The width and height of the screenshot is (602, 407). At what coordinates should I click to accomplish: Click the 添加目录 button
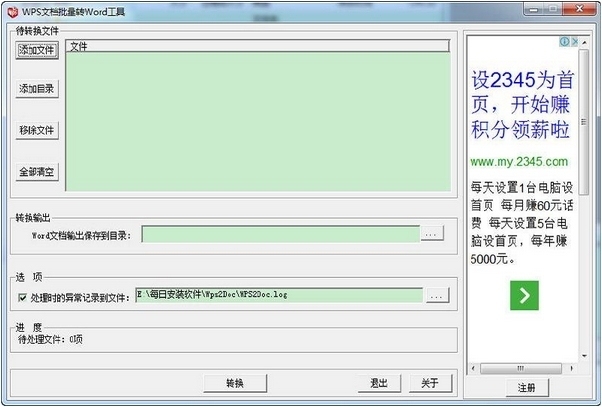click(37, 89)
